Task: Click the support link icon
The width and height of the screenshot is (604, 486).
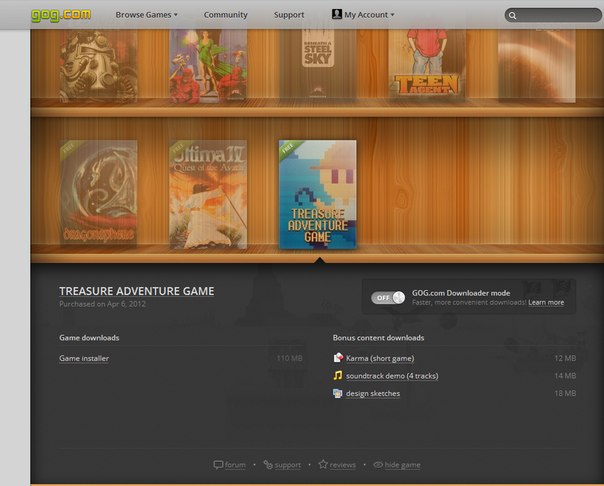Action: click(268, 465)
